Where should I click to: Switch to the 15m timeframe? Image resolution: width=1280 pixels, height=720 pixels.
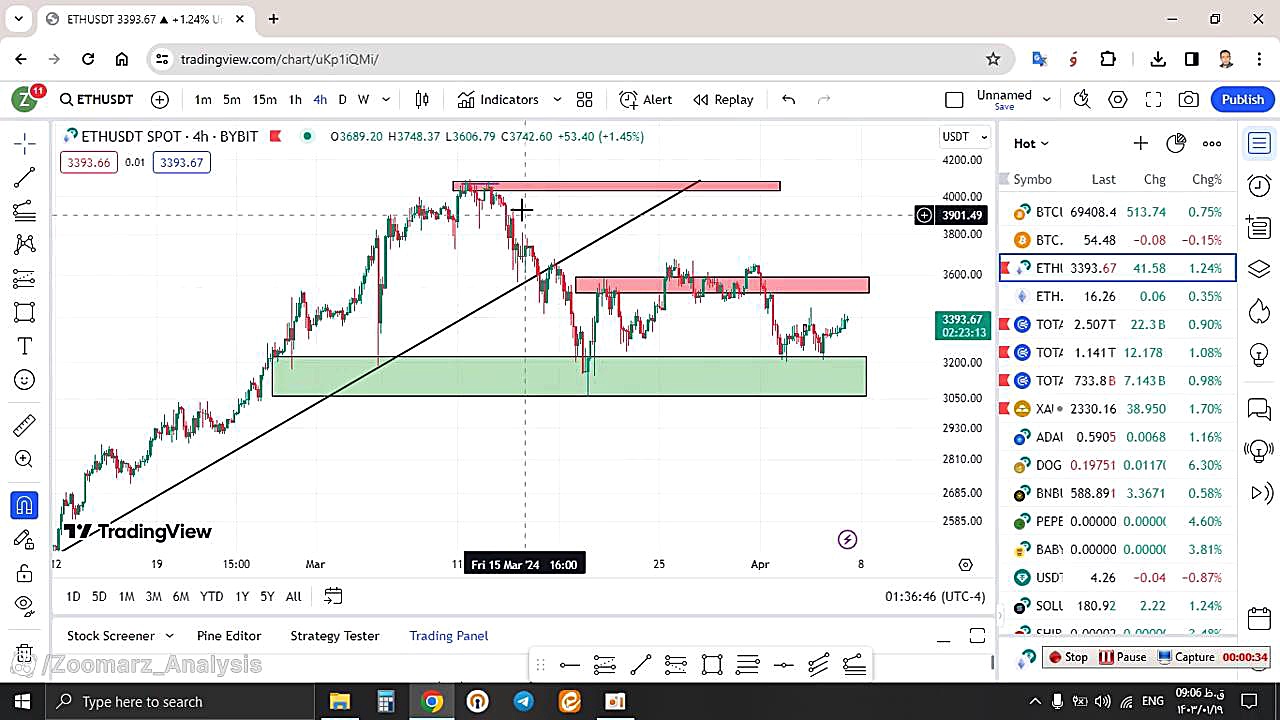(264, 99)
